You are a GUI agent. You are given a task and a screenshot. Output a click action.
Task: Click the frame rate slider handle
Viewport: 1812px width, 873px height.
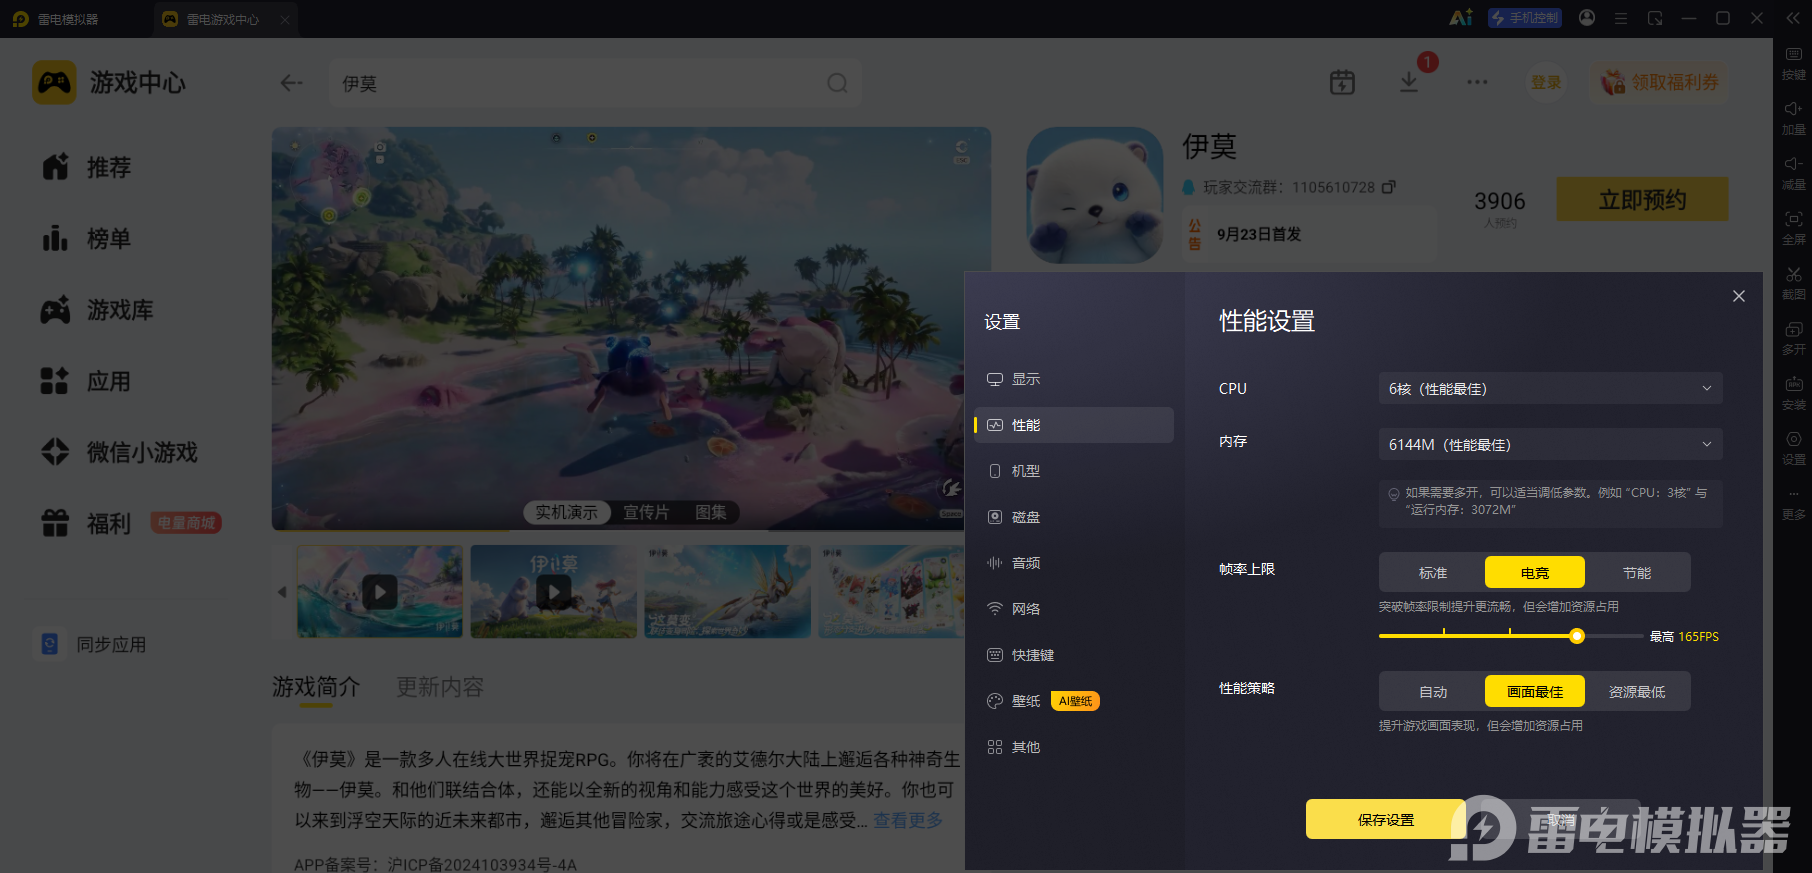[1577, 636]
